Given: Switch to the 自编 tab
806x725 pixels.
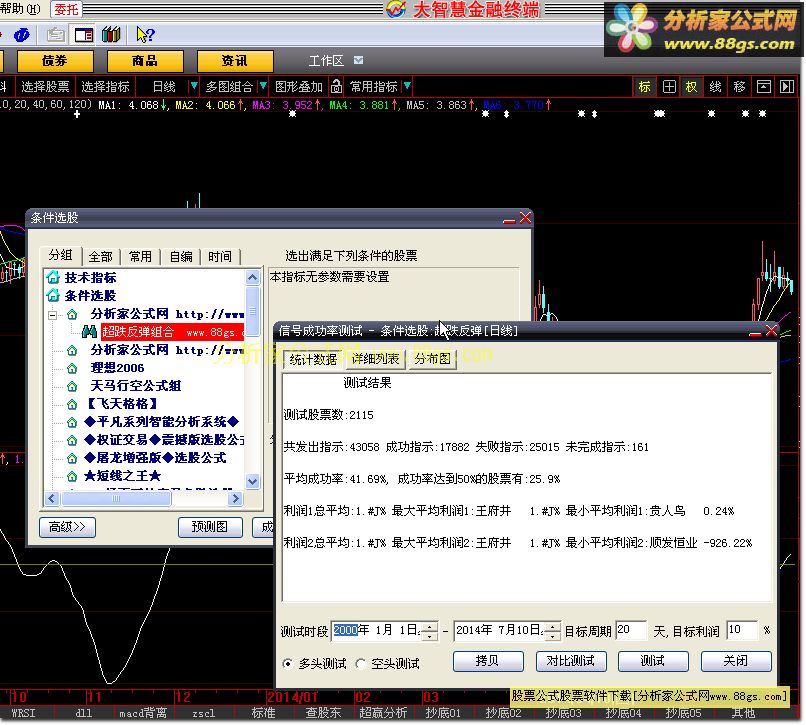Looking at the screenshot, I should tap(181, 257).
